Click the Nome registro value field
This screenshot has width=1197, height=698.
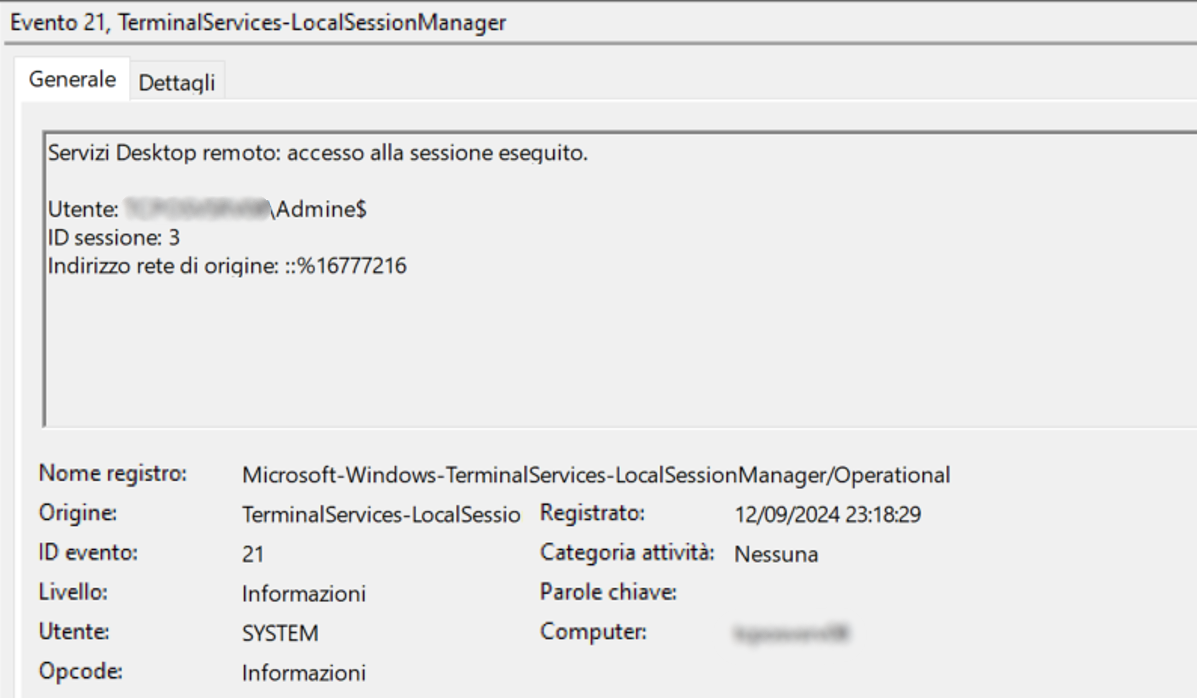click(x=596, y=474)
